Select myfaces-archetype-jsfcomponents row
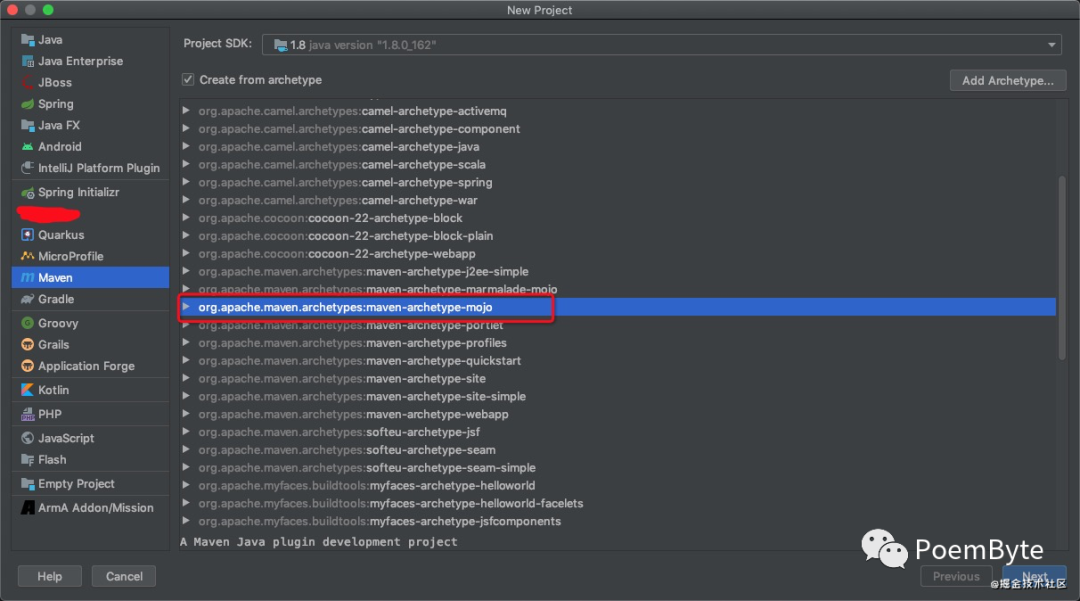This screenshot has height=601, width=1080. (x=618, y=521)
